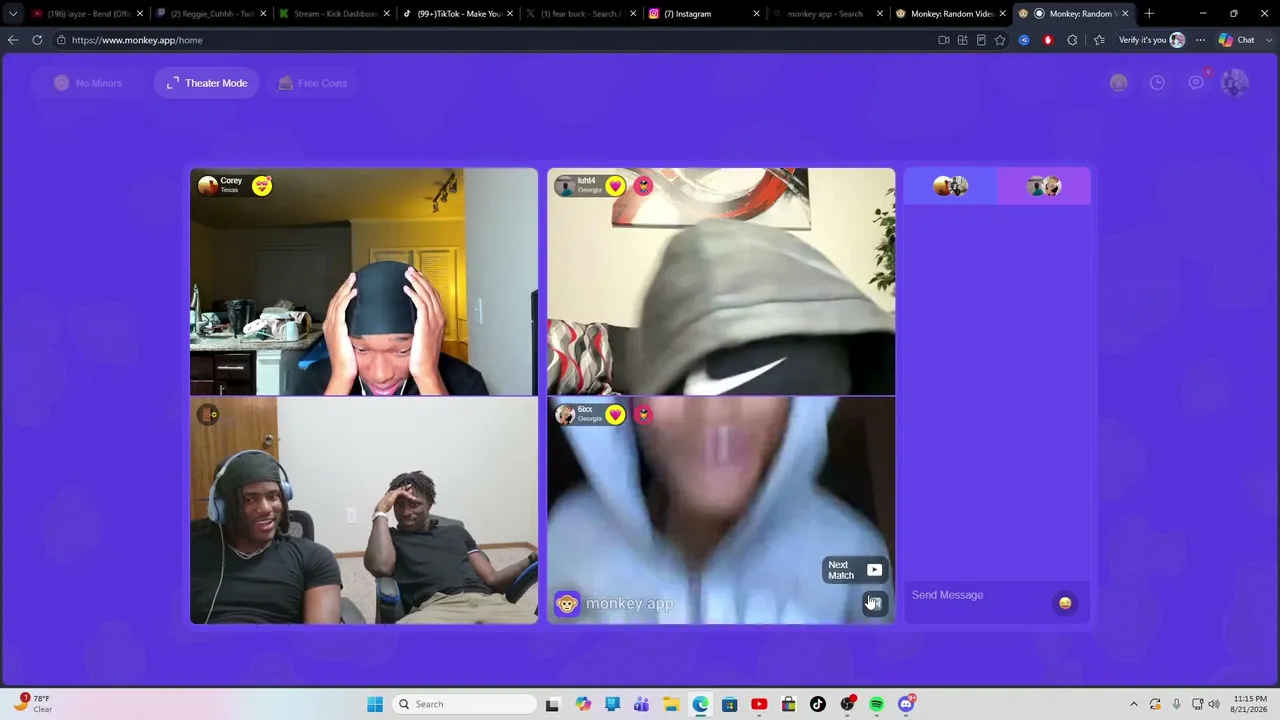This screenshot has height=720, width=1280.
Task: Open the Free Coins offer
Action: [x=313, y=83]
